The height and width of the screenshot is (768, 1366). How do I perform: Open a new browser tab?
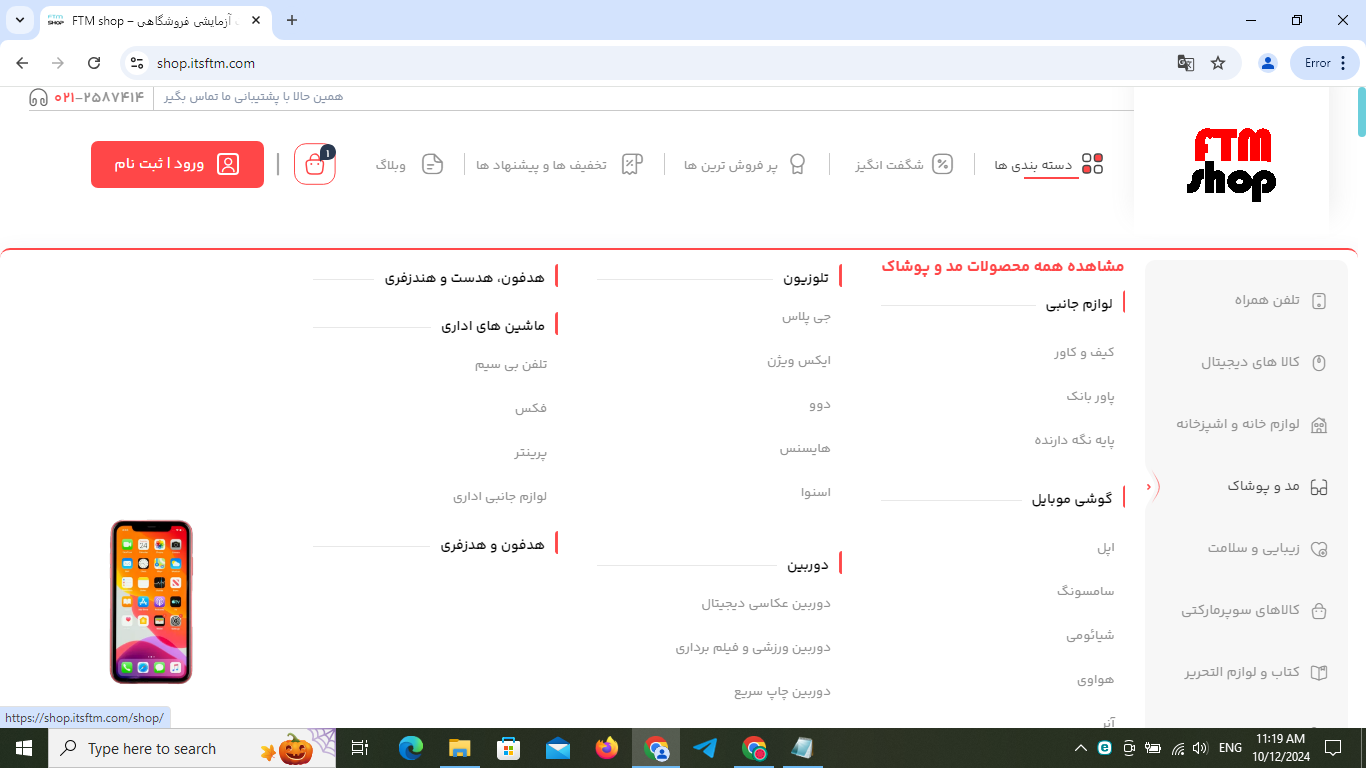click(x=292, y=20)
